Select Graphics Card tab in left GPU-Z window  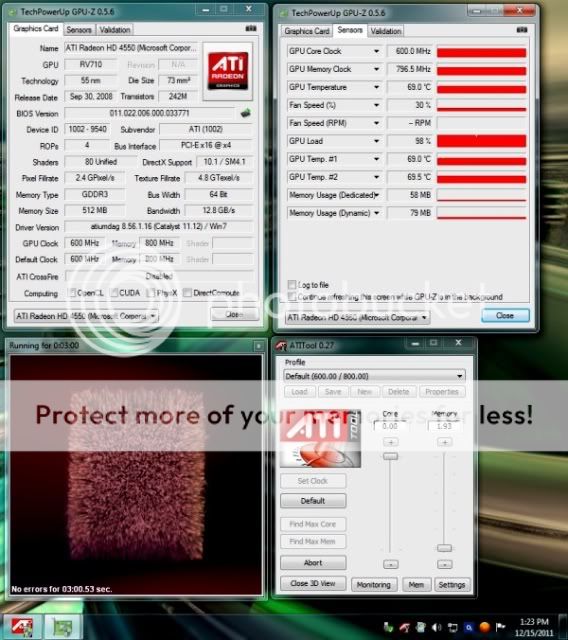(x=36, y=29)
